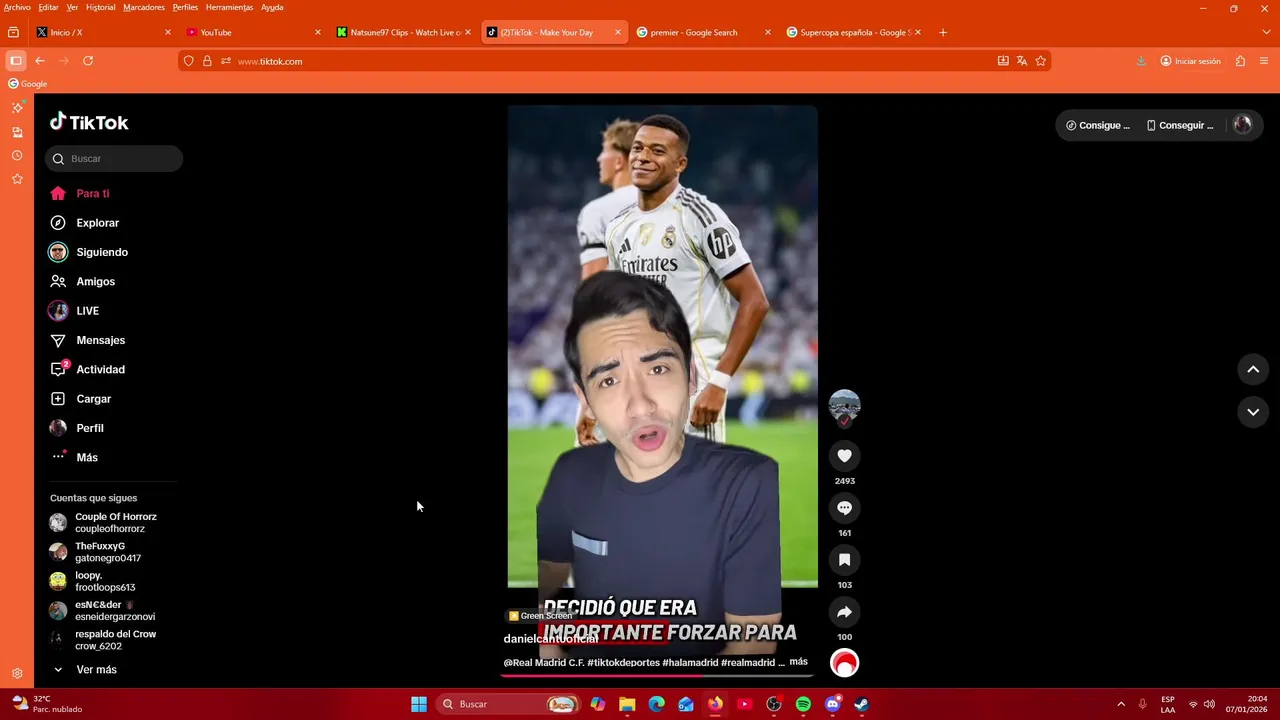Screen dimensions: 1280x720
Task: Open the Marcadores menu
Action: [x=144, y=7]
